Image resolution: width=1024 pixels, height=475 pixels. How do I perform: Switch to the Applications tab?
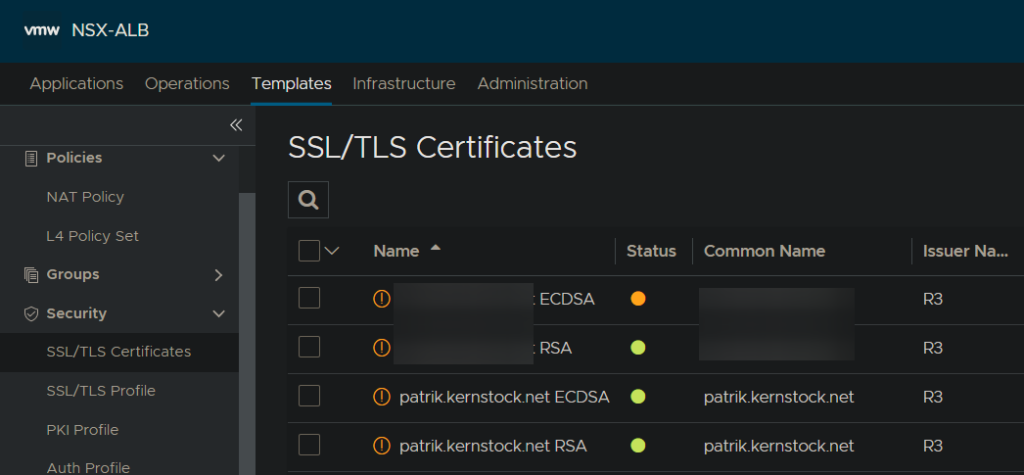point(76,84)
